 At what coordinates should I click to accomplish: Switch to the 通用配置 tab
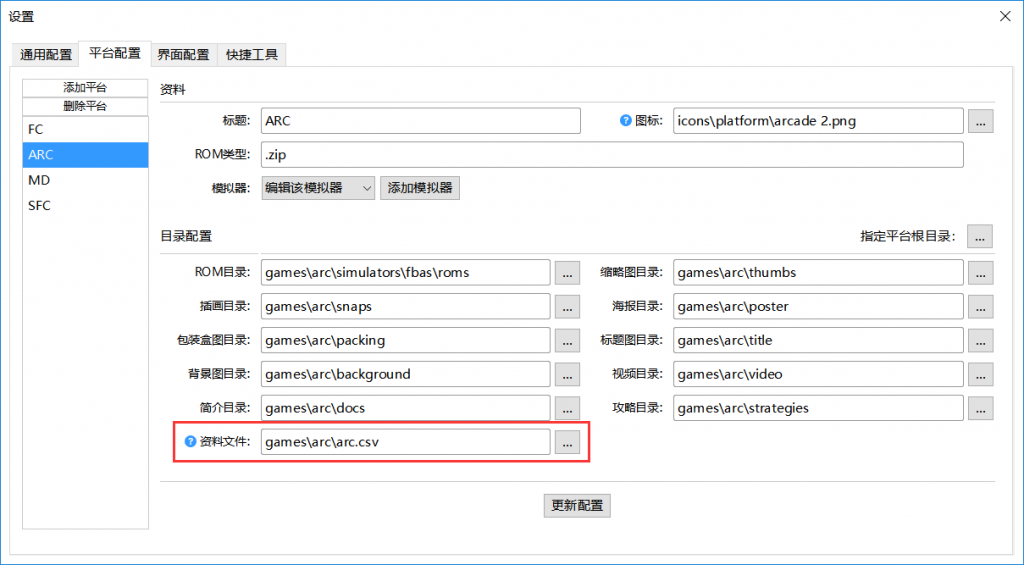(46, 55)
